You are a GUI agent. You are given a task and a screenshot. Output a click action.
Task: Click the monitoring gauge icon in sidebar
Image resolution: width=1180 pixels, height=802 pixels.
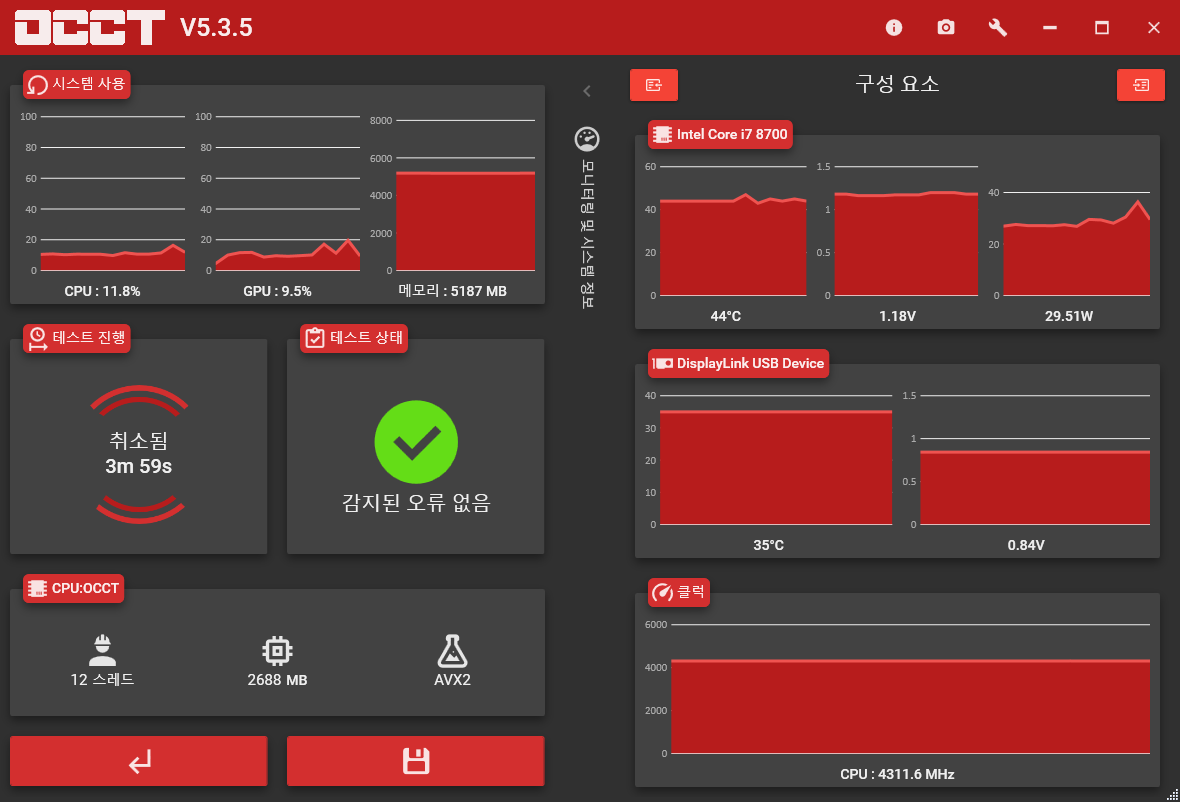point(587,139)
